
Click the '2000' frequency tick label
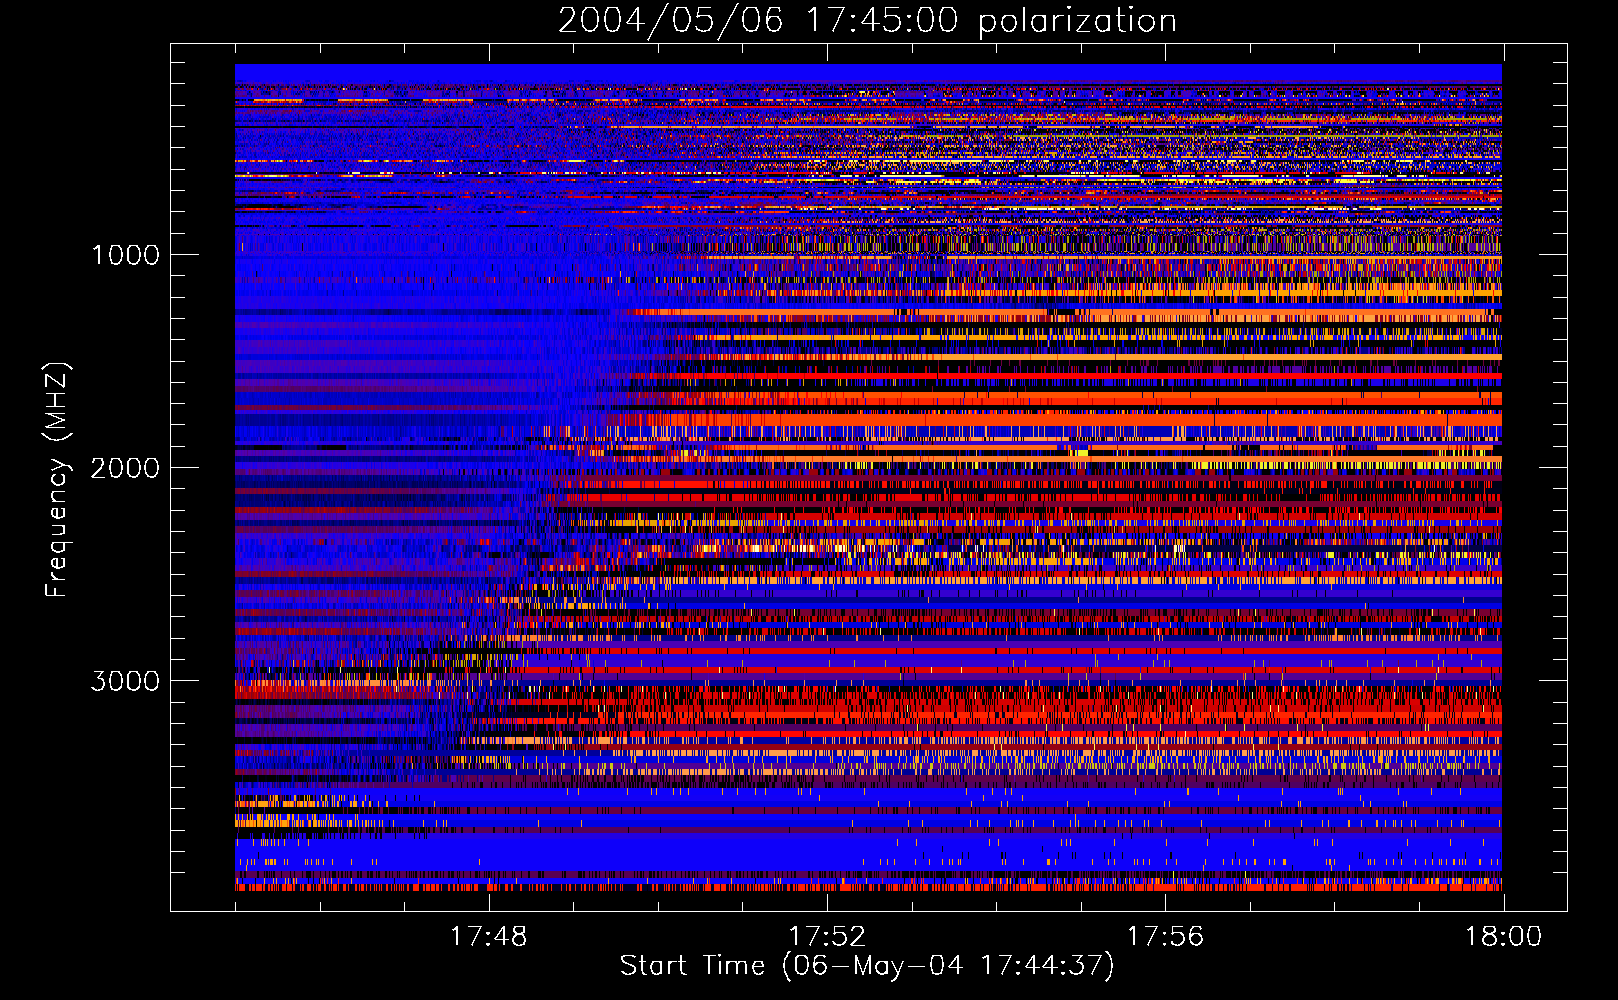(125, 468)
